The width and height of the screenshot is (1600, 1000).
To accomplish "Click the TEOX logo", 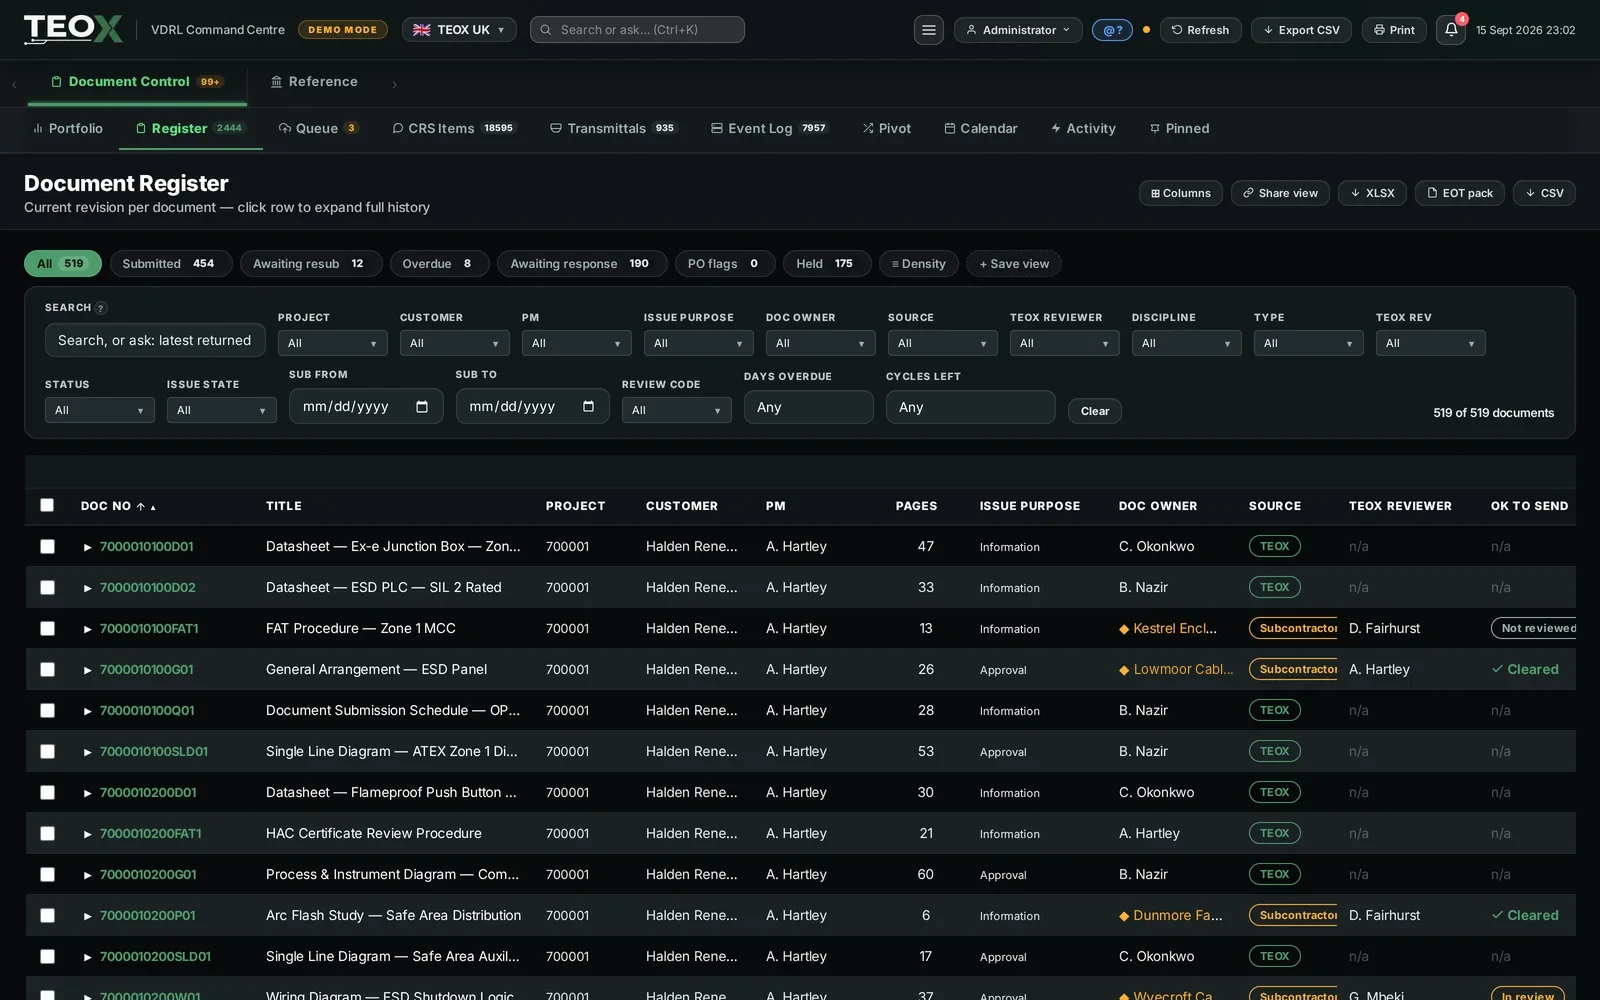I will point(73,29).
